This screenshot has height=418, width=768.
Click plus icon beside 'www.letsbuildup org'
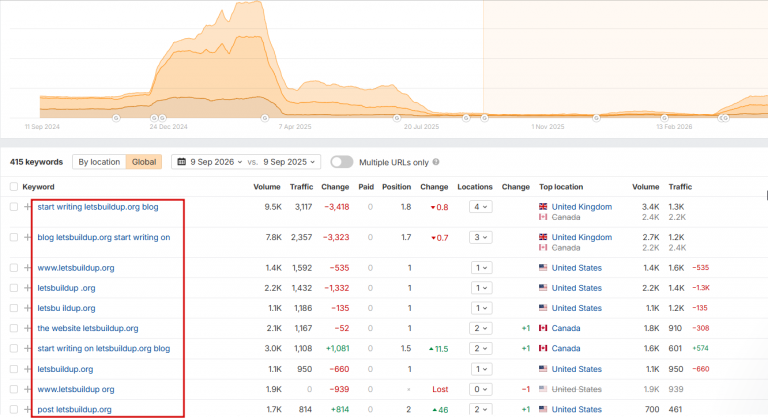point(27,389)
